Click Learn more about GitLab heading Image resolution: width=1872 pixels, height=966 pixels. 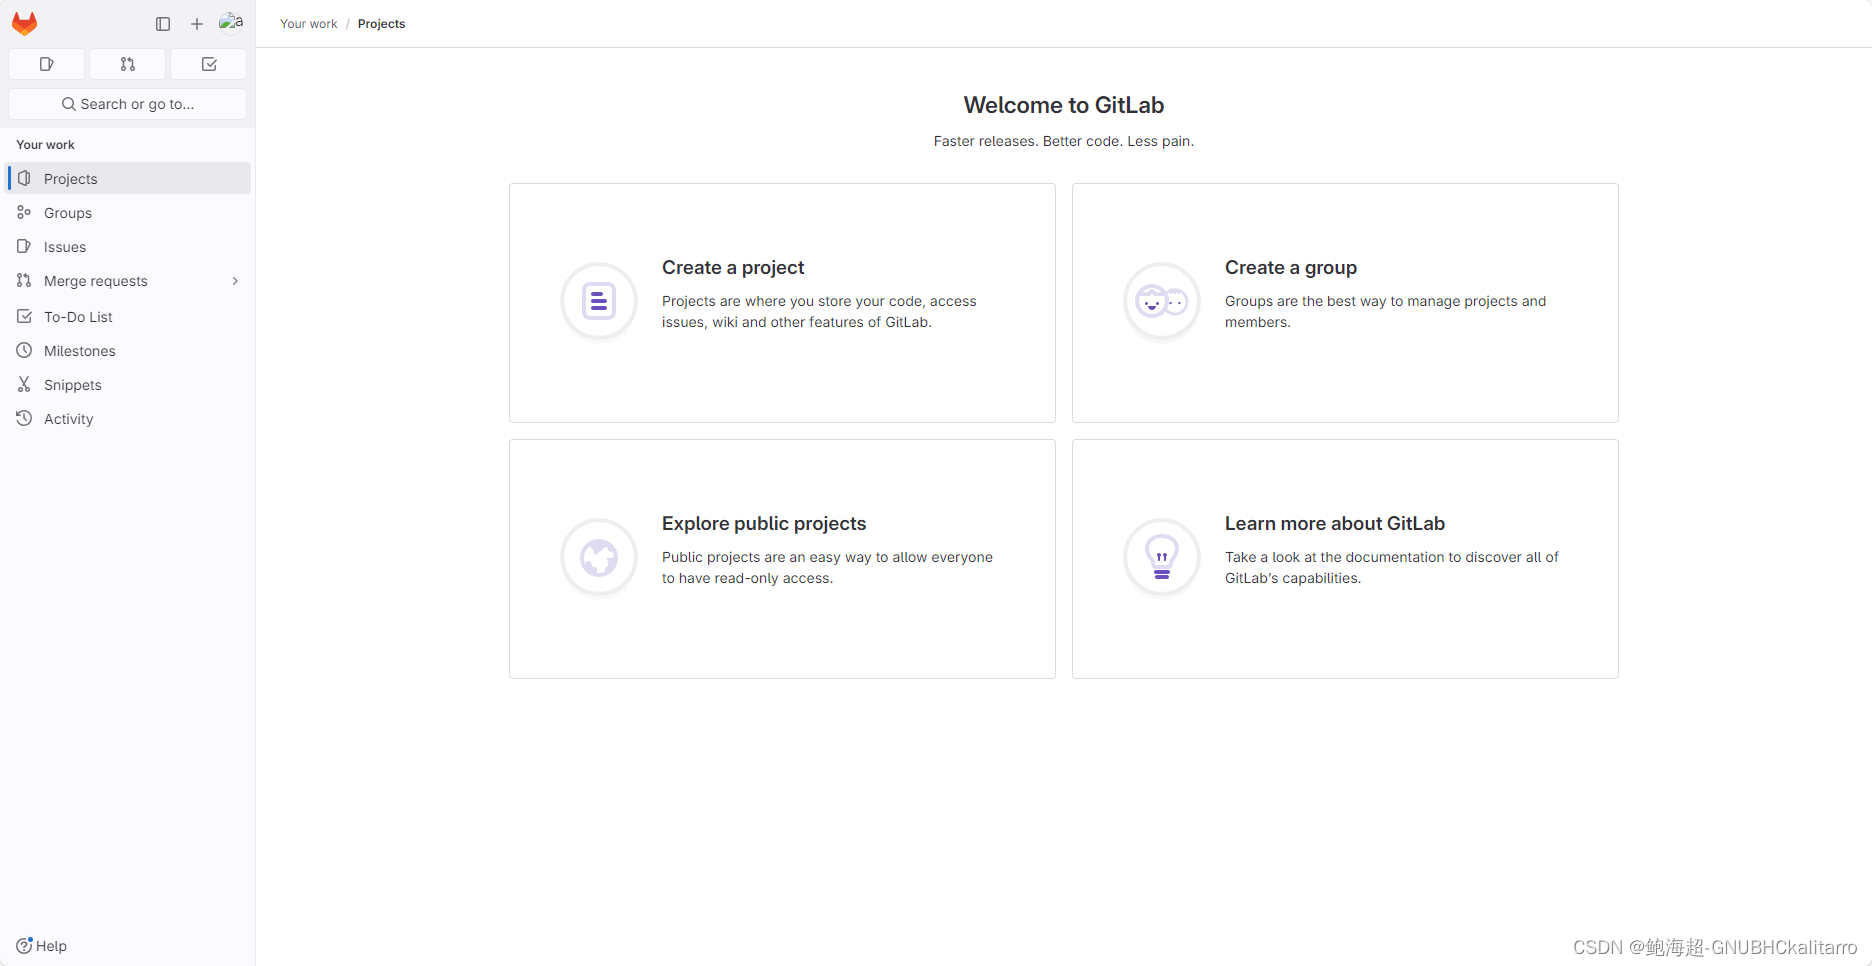click(x=1335, y=523)
